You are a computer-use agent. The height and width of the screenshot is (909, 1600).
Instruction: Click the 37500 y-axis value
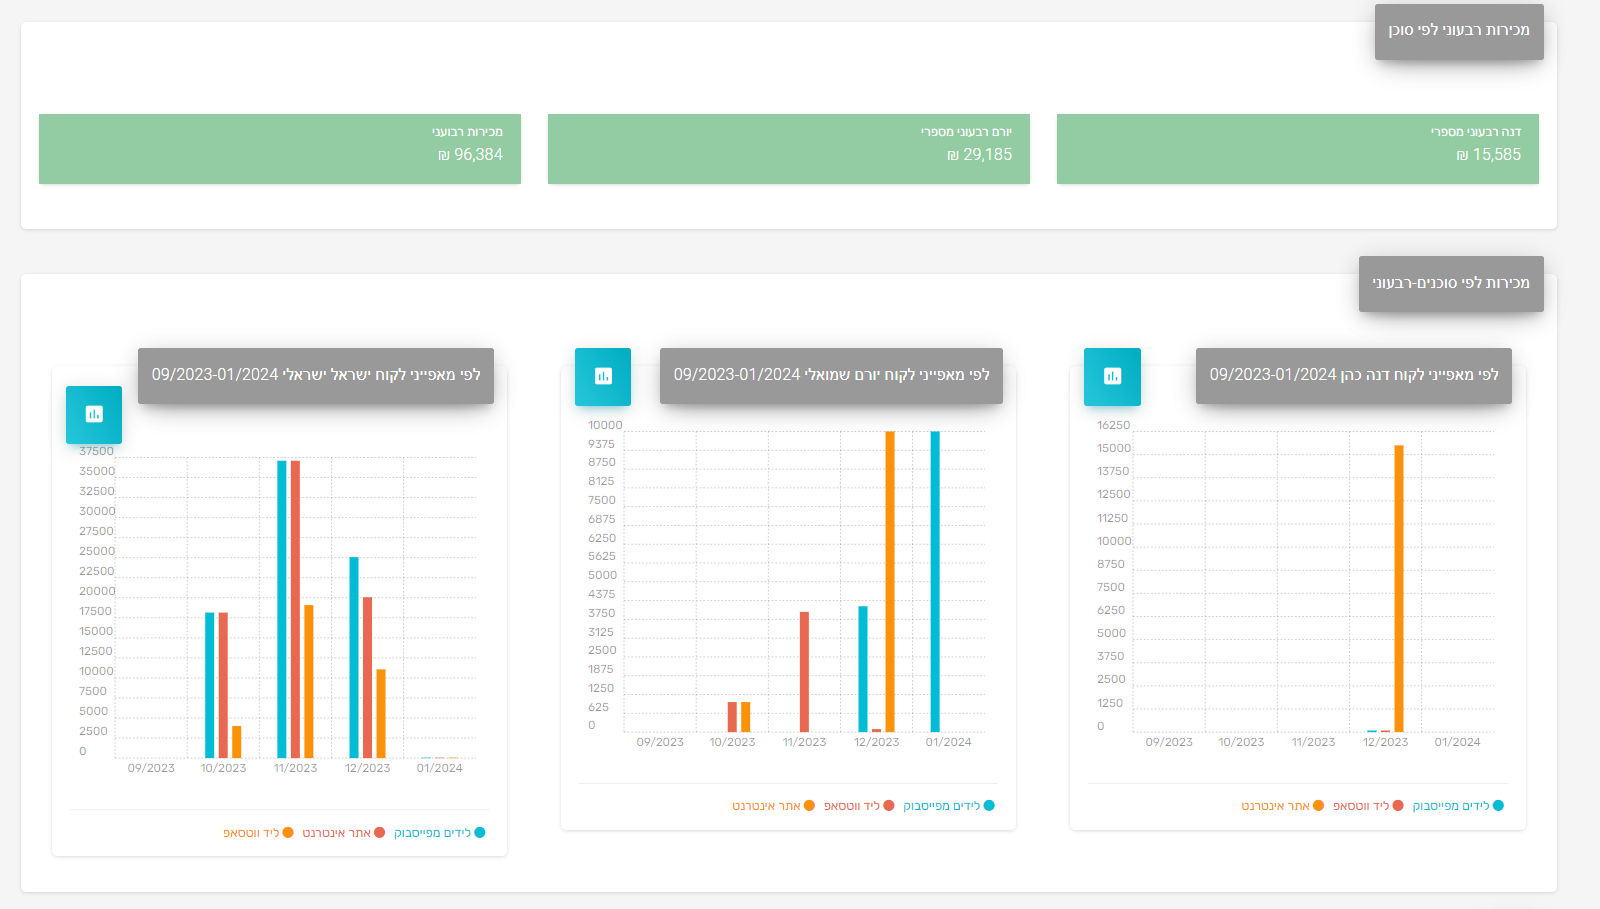[97, 452]
